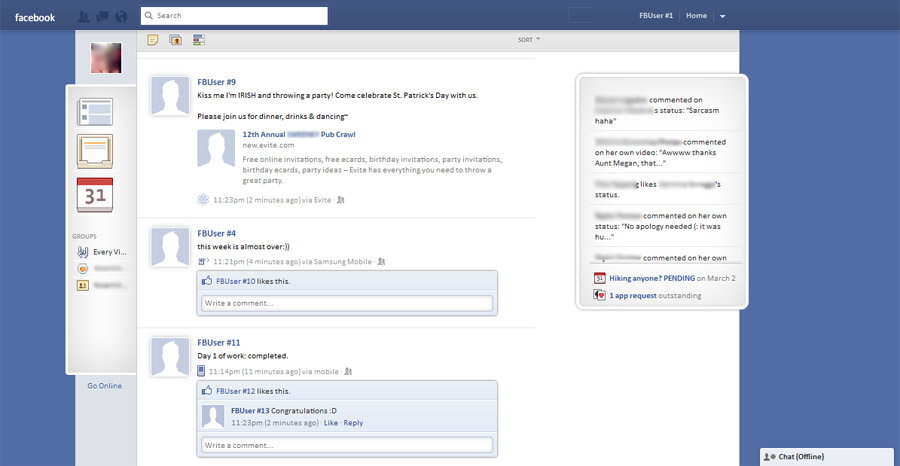
Task: Click FBUser #12 name in likes
Action: coord(236,391)
